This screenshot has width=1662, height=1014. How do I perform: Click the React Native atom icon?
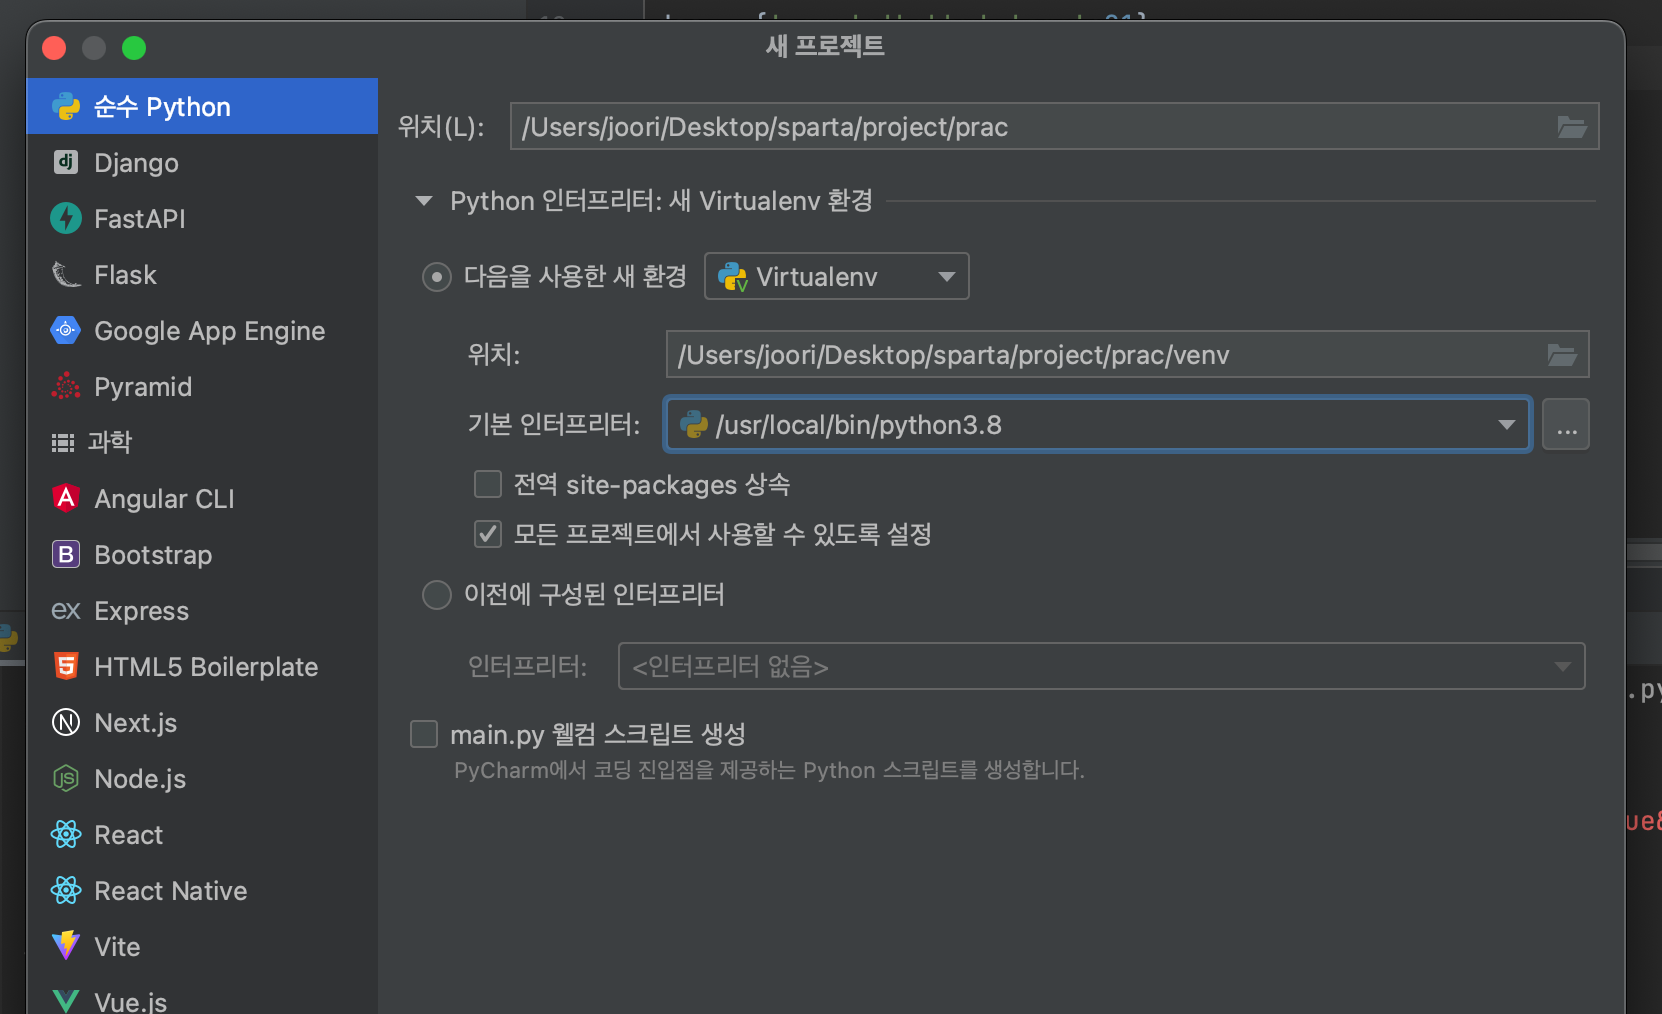coord(66,890)
